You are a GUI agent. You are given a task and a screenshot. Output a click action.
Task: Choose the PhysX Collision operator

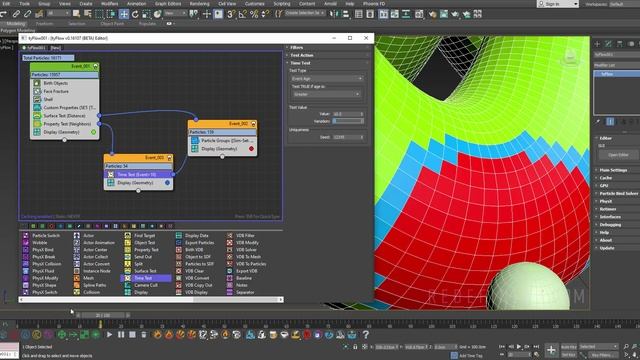click(x=42, y=264)
